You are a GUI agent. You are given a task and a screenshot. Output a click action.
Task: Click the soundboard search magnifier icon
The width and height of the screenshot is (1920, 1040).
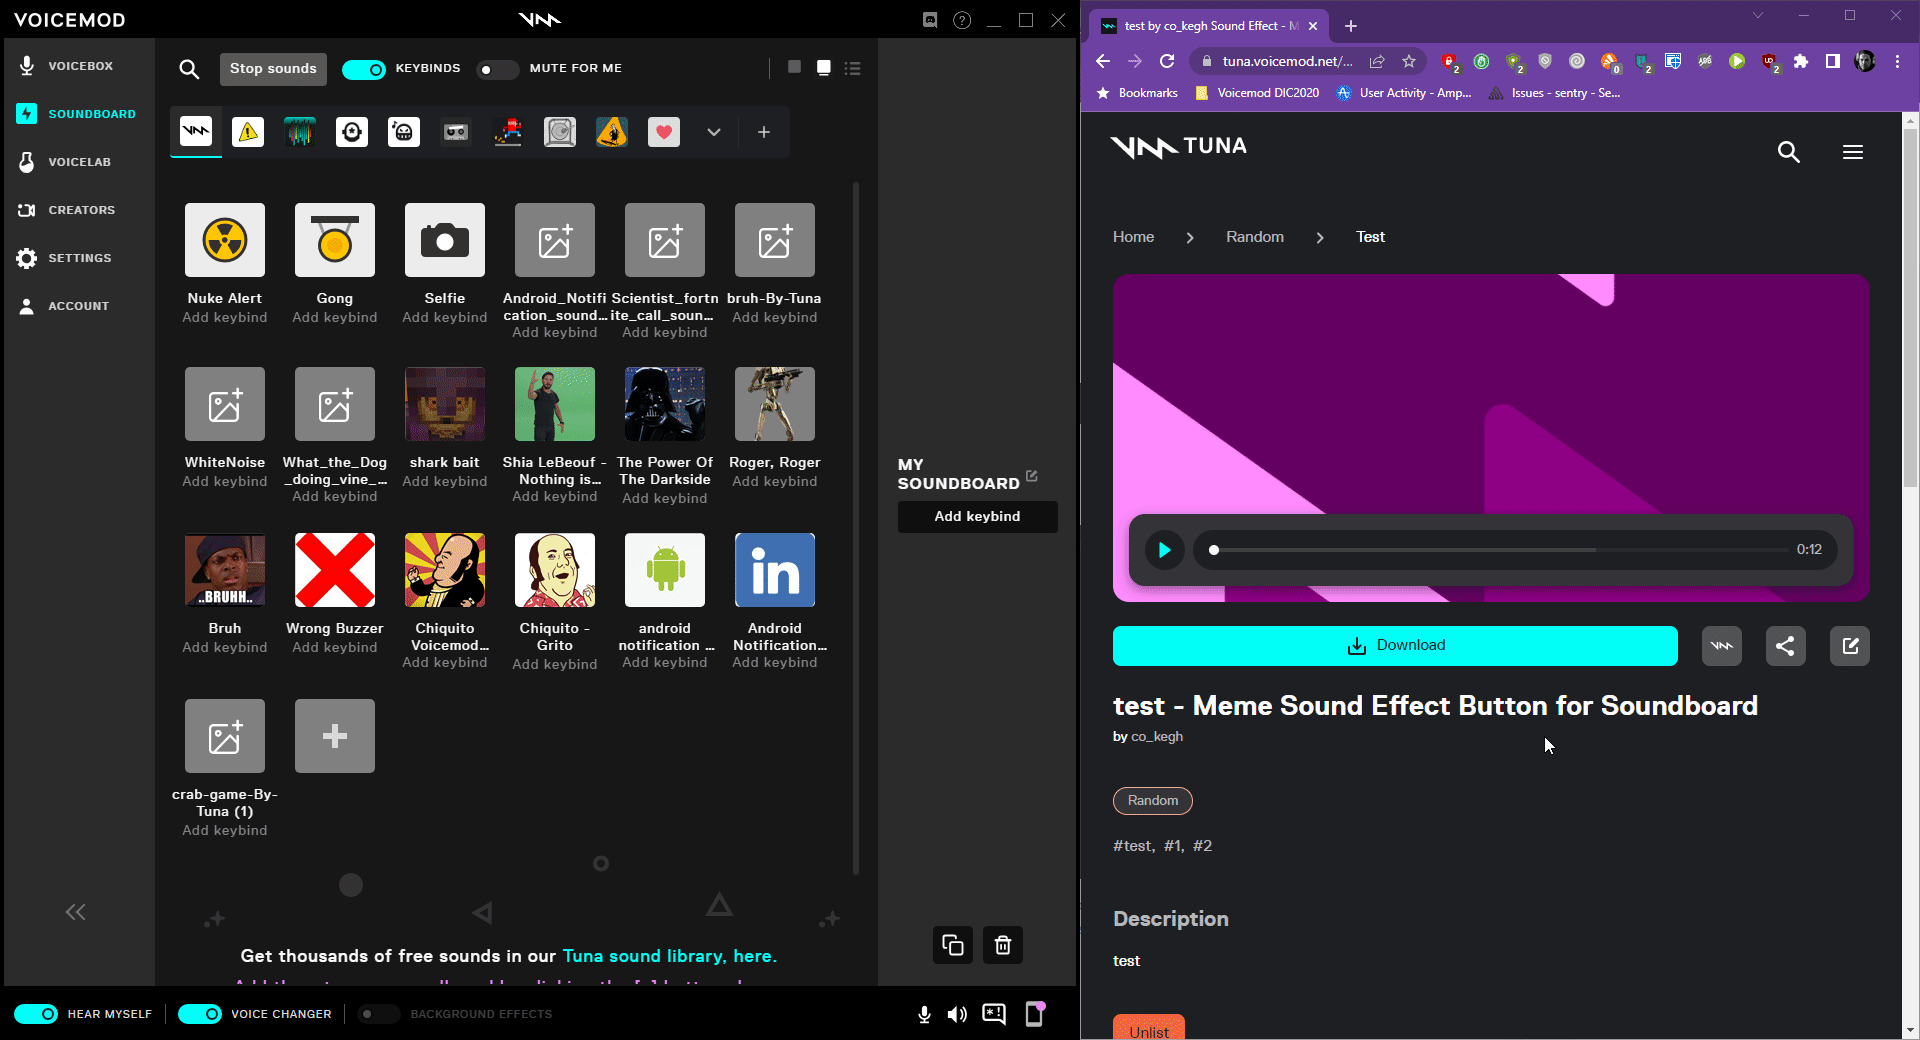[189, 69]
